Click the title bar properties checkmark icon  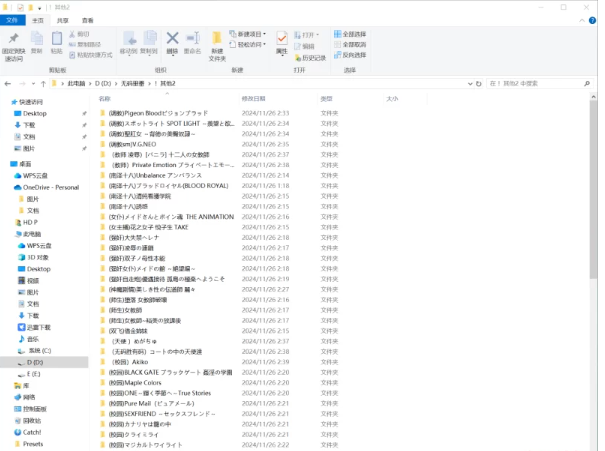point(20,7)
